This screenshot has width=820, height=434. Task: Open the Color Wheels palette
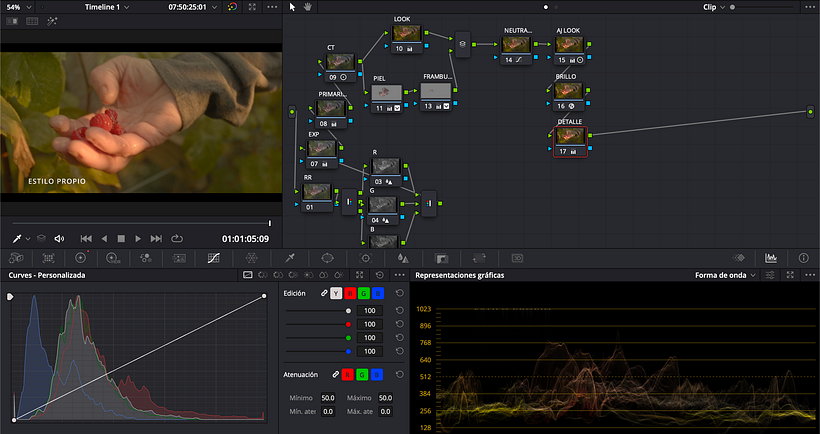81,258
